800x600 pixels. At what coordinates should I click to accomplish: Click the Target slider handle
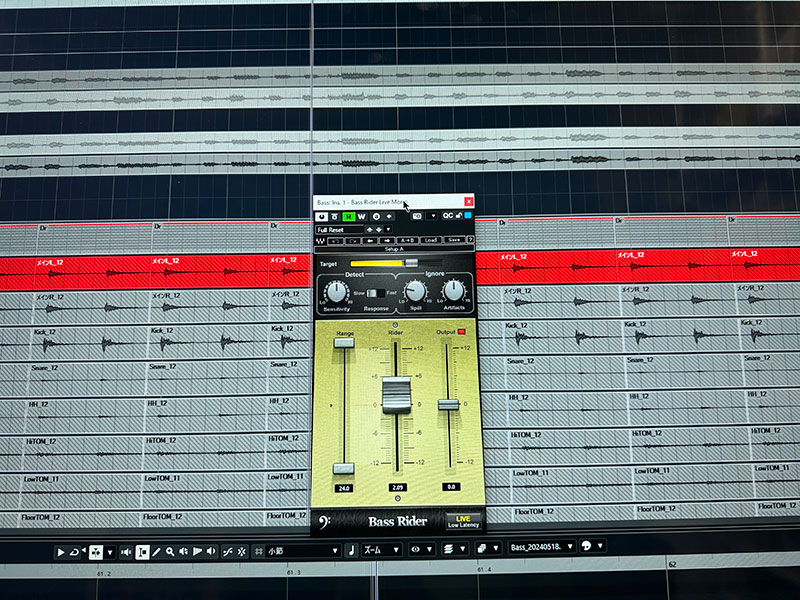click(x=411, y=263)
